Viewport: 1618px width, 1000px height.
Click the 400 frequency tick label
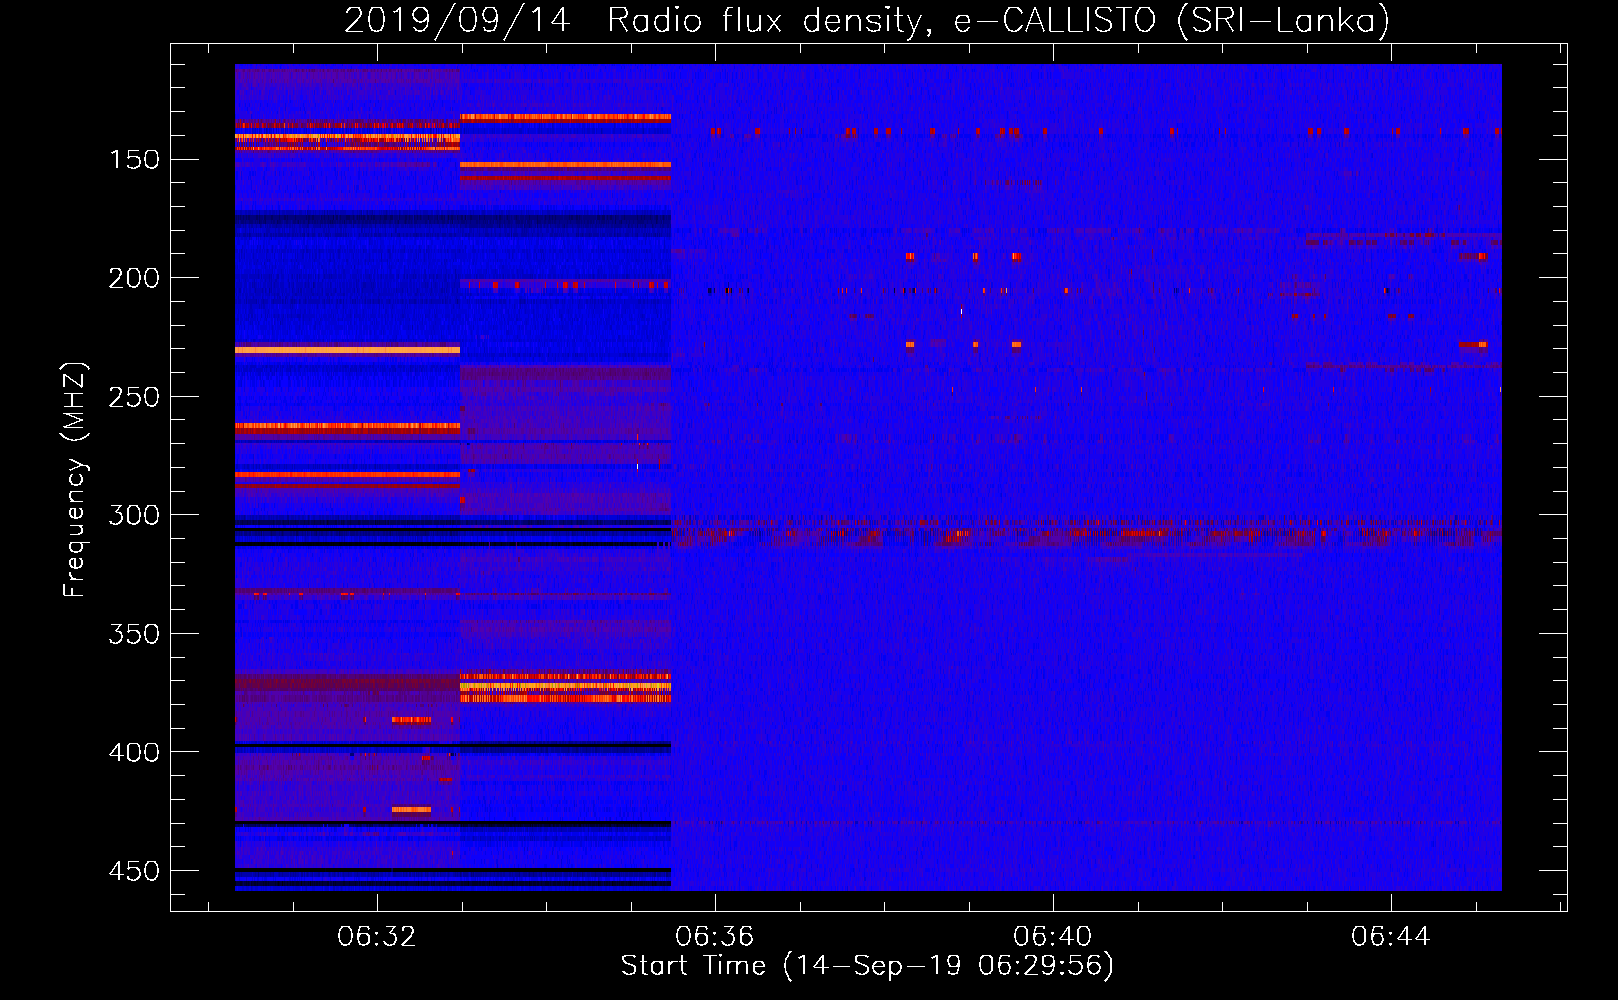click(134, 752)
